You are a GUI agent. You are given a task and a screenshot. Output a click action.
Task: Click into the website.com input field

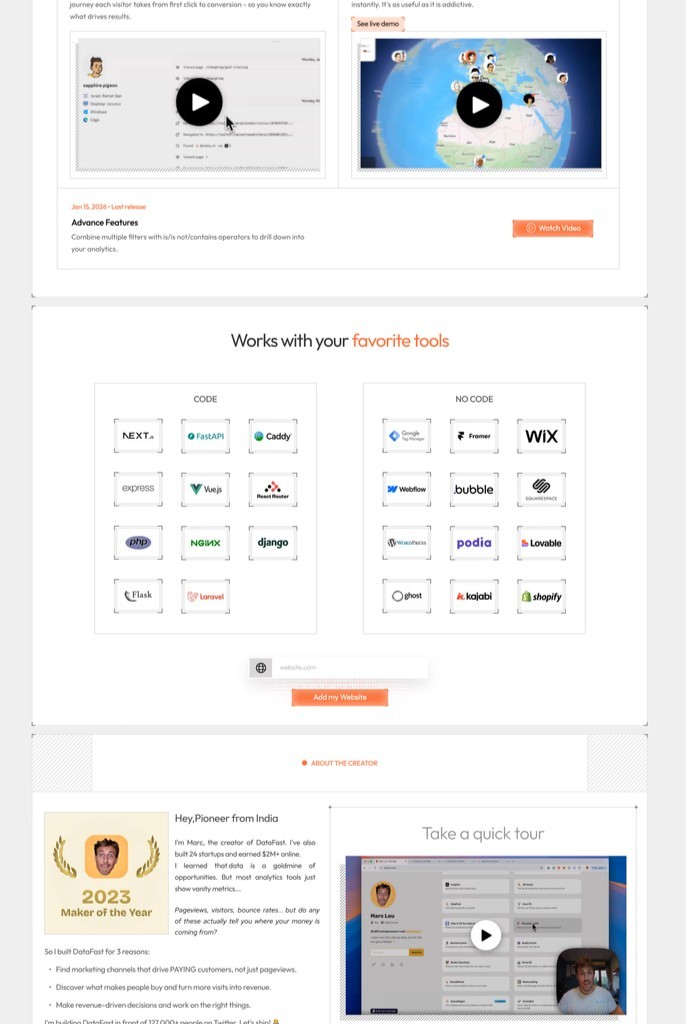[x=350, y=667]
